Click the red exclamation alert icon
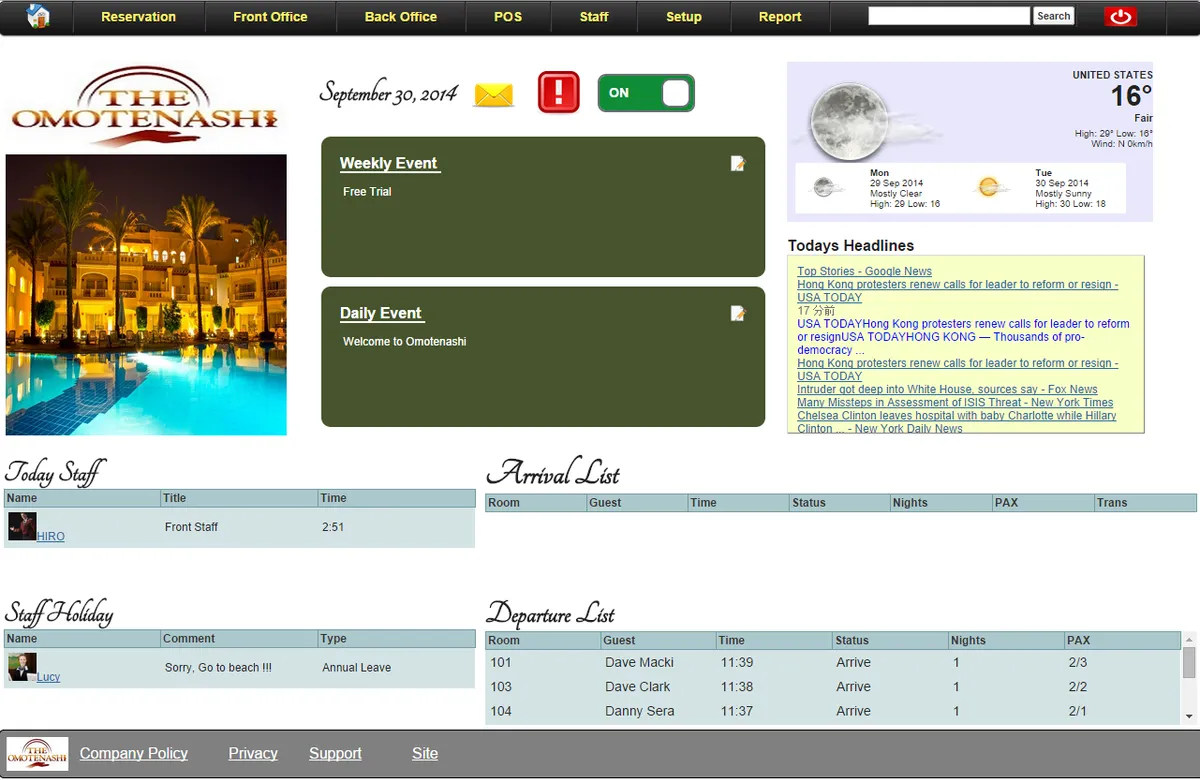 [x=559, y=93]
